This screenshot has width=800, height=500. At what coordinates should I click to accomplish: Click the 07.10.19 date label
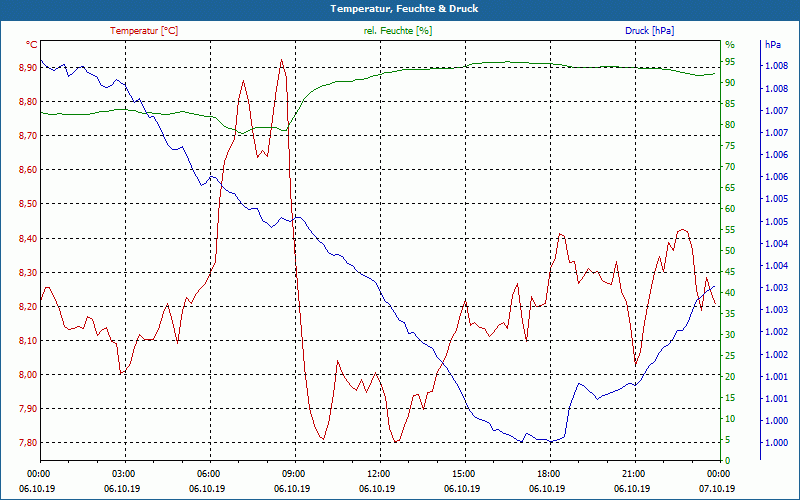[x=717, y=489]
